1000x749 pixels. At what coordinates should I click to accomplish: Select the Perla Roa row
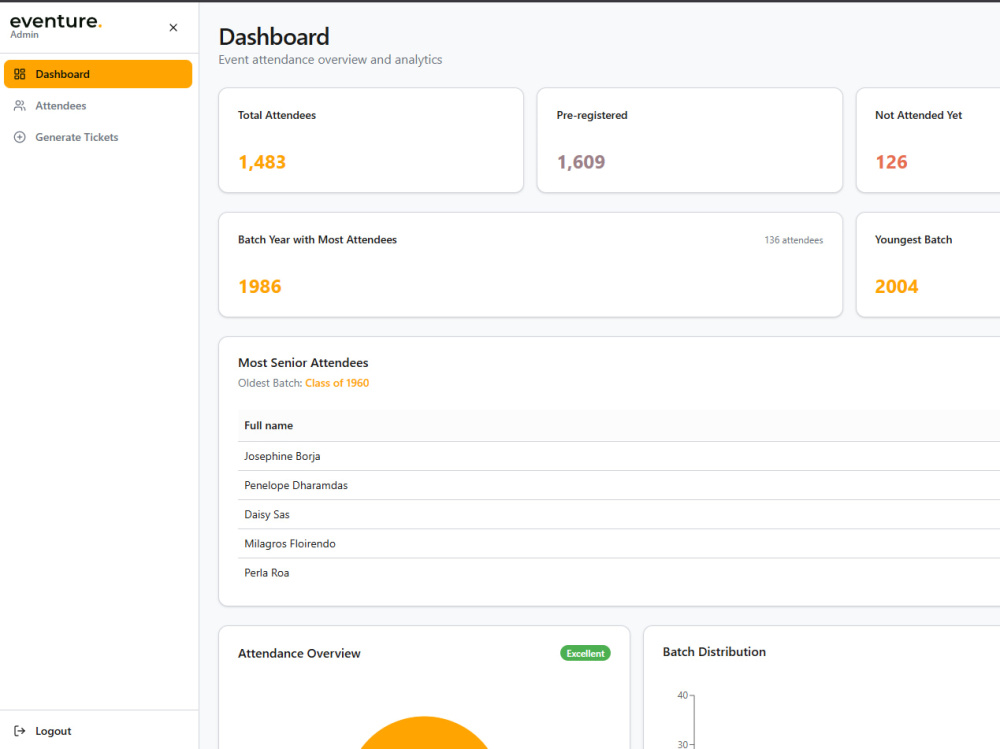619,573
